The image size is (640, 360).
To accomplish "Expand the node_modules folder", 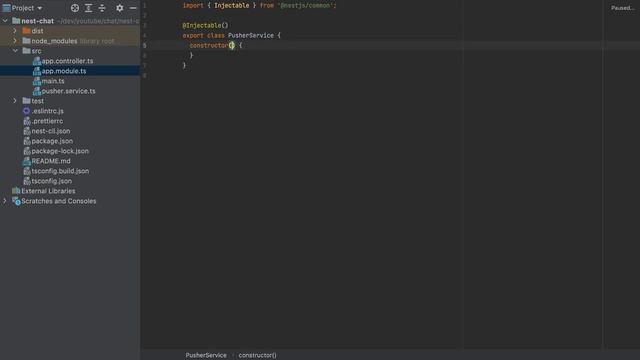I will tap(15, 41).
